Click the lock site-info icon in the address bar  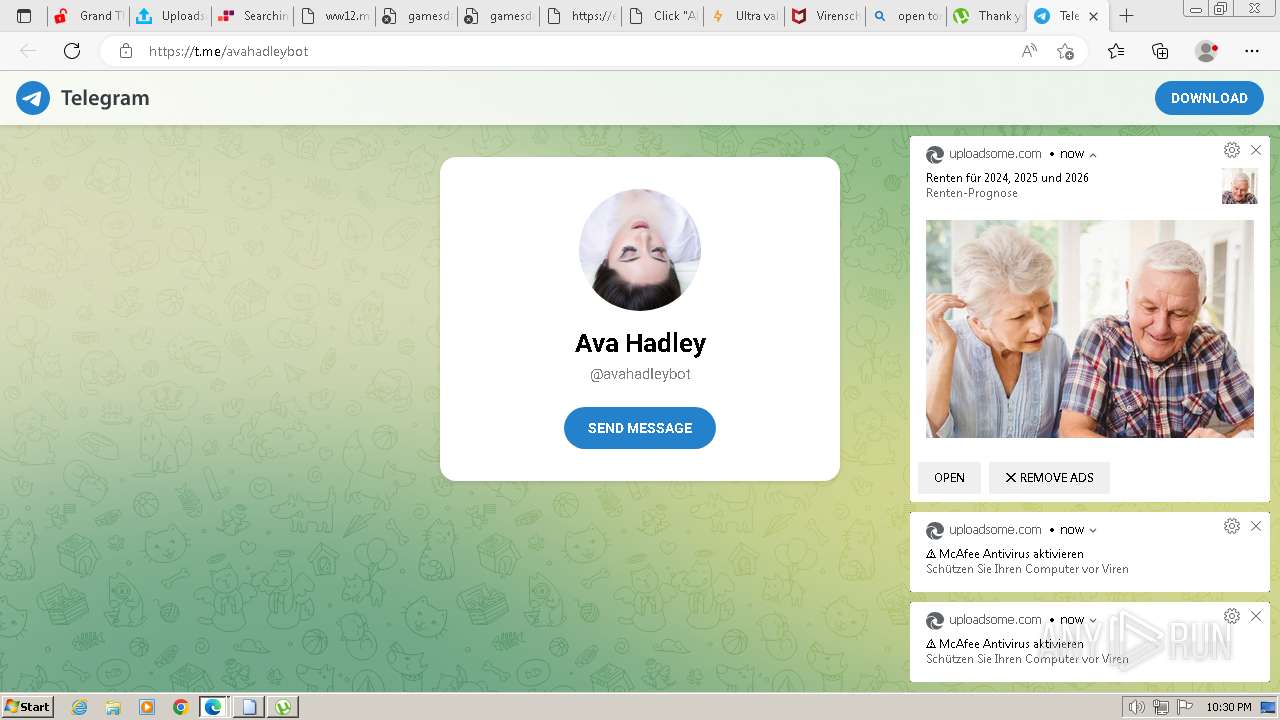tap(125, 51)
